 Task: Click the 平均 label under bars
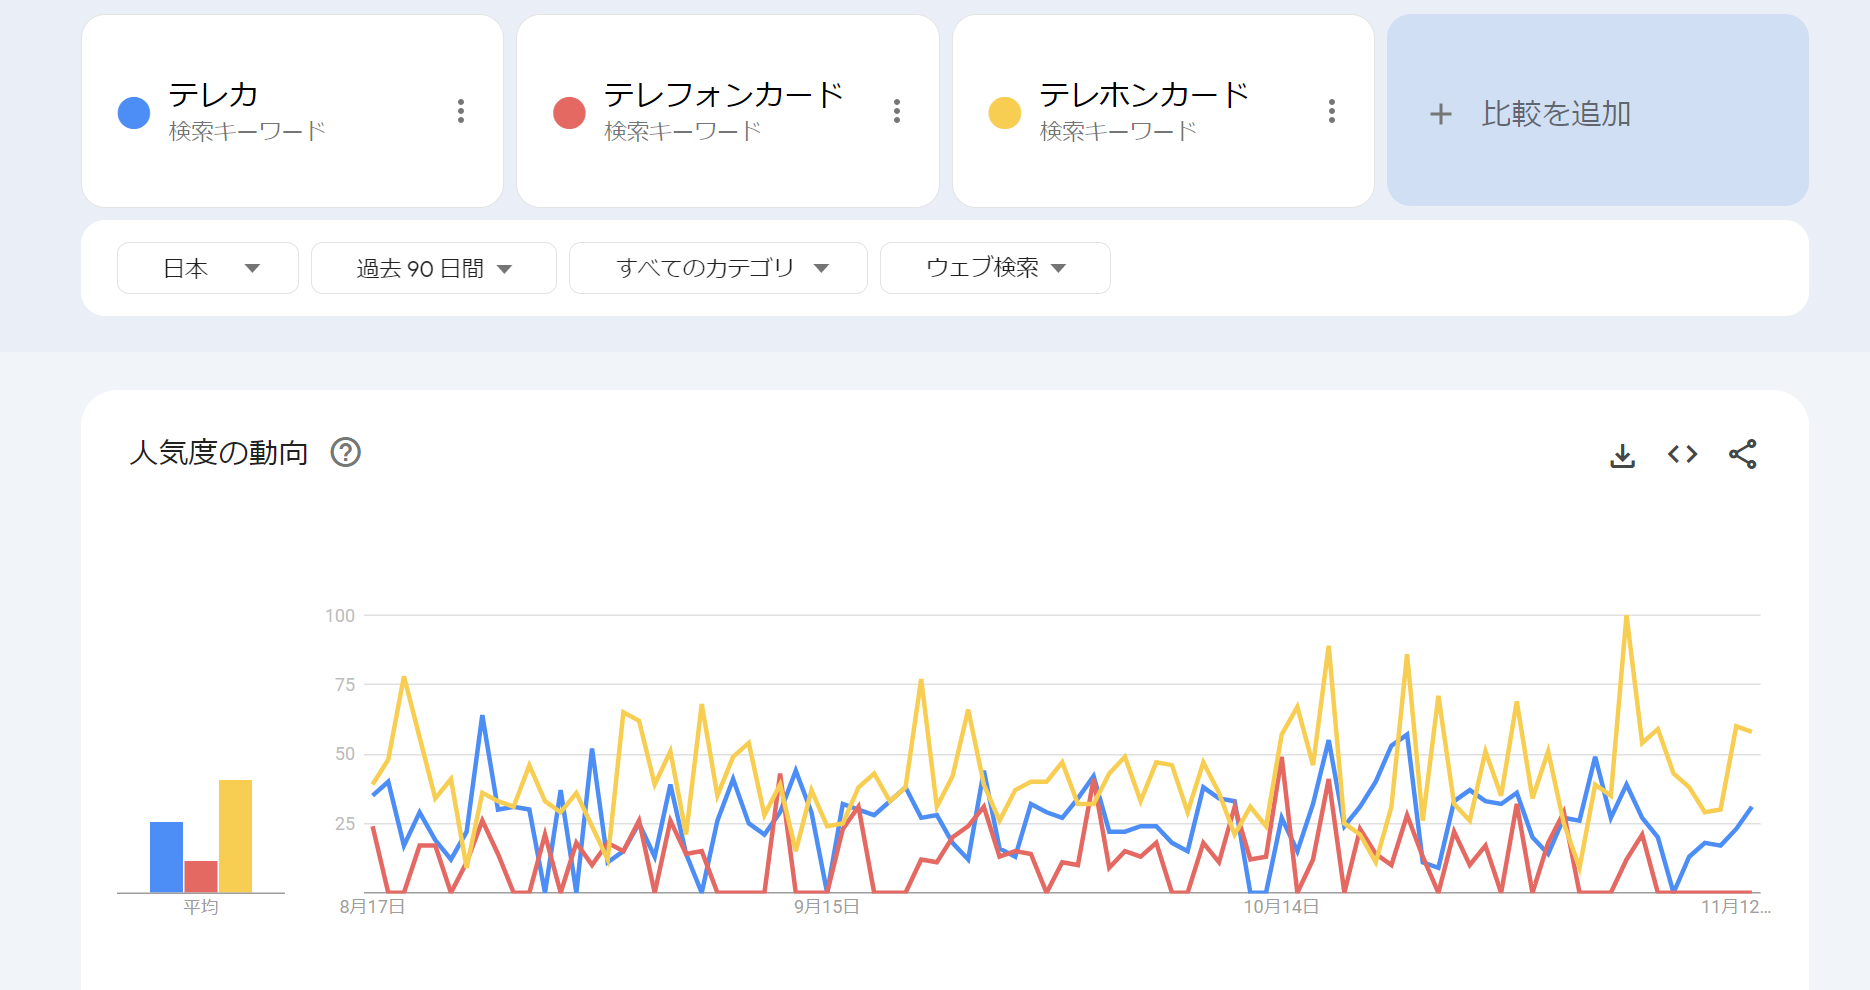coord(201,907)
